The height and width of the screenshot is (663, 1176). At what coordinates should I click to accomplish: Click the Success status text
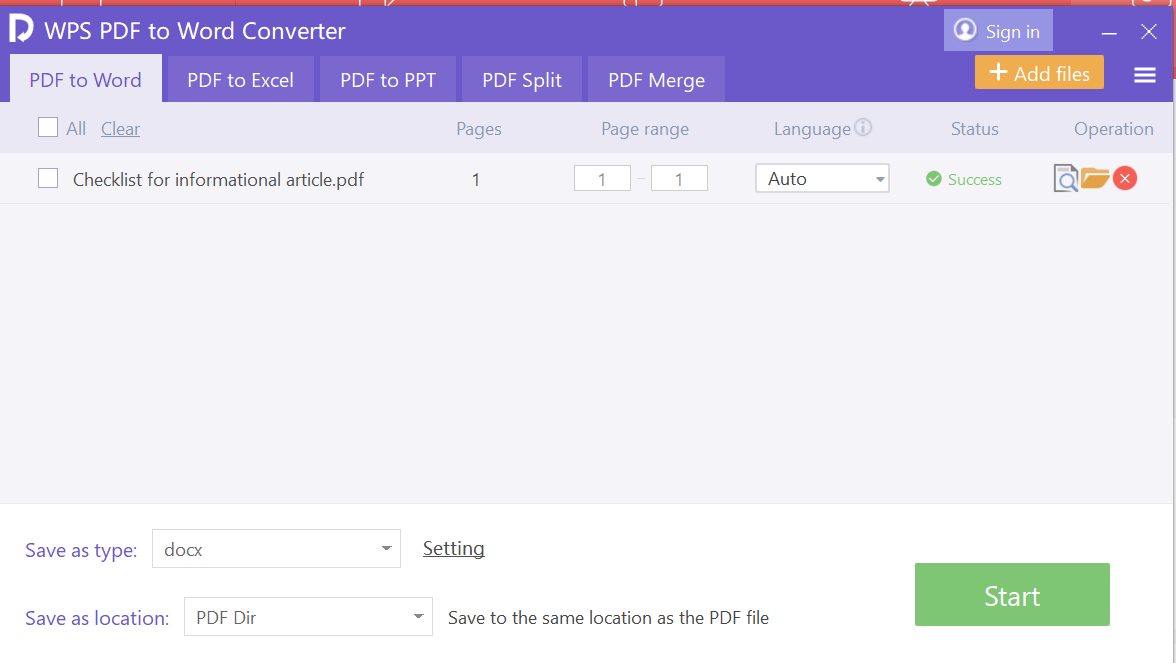(975, 180)
